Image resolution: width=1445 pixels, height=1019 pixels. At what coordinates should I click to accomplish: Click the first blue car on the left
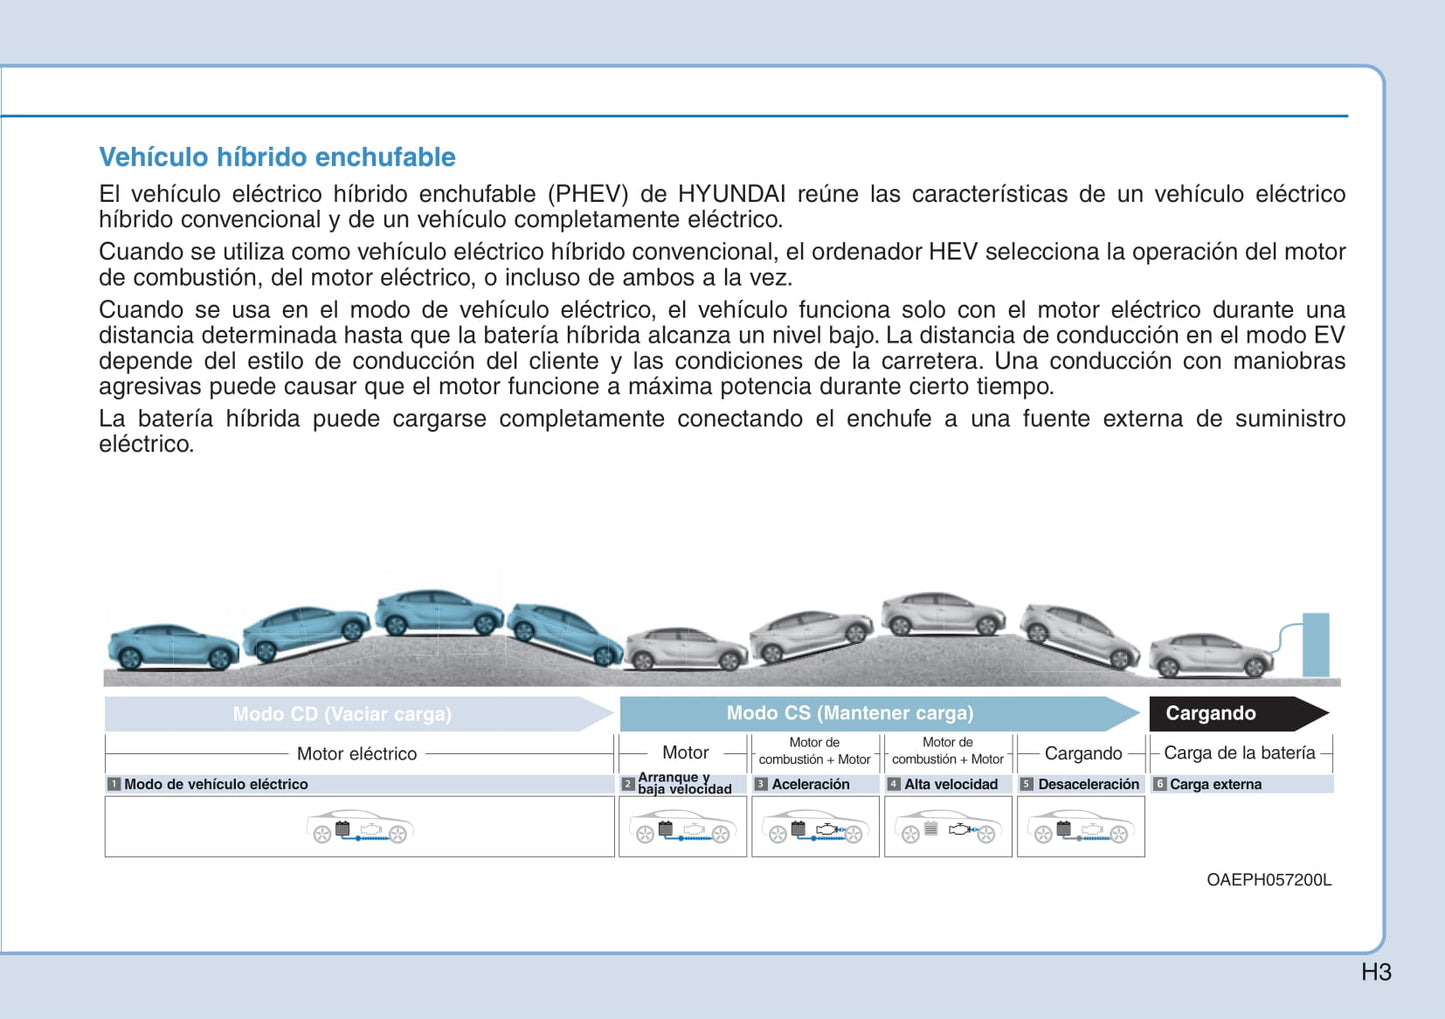coord(172,647)
